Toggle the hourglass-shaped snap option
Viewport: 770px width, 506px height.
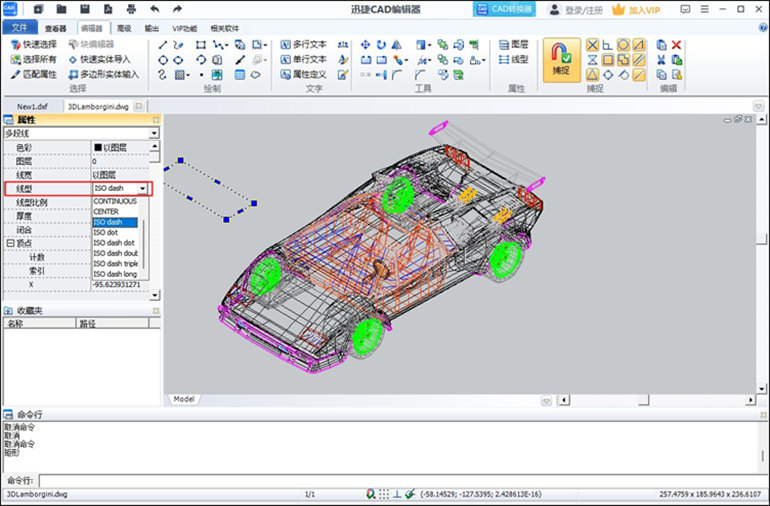tap(593, 60)
